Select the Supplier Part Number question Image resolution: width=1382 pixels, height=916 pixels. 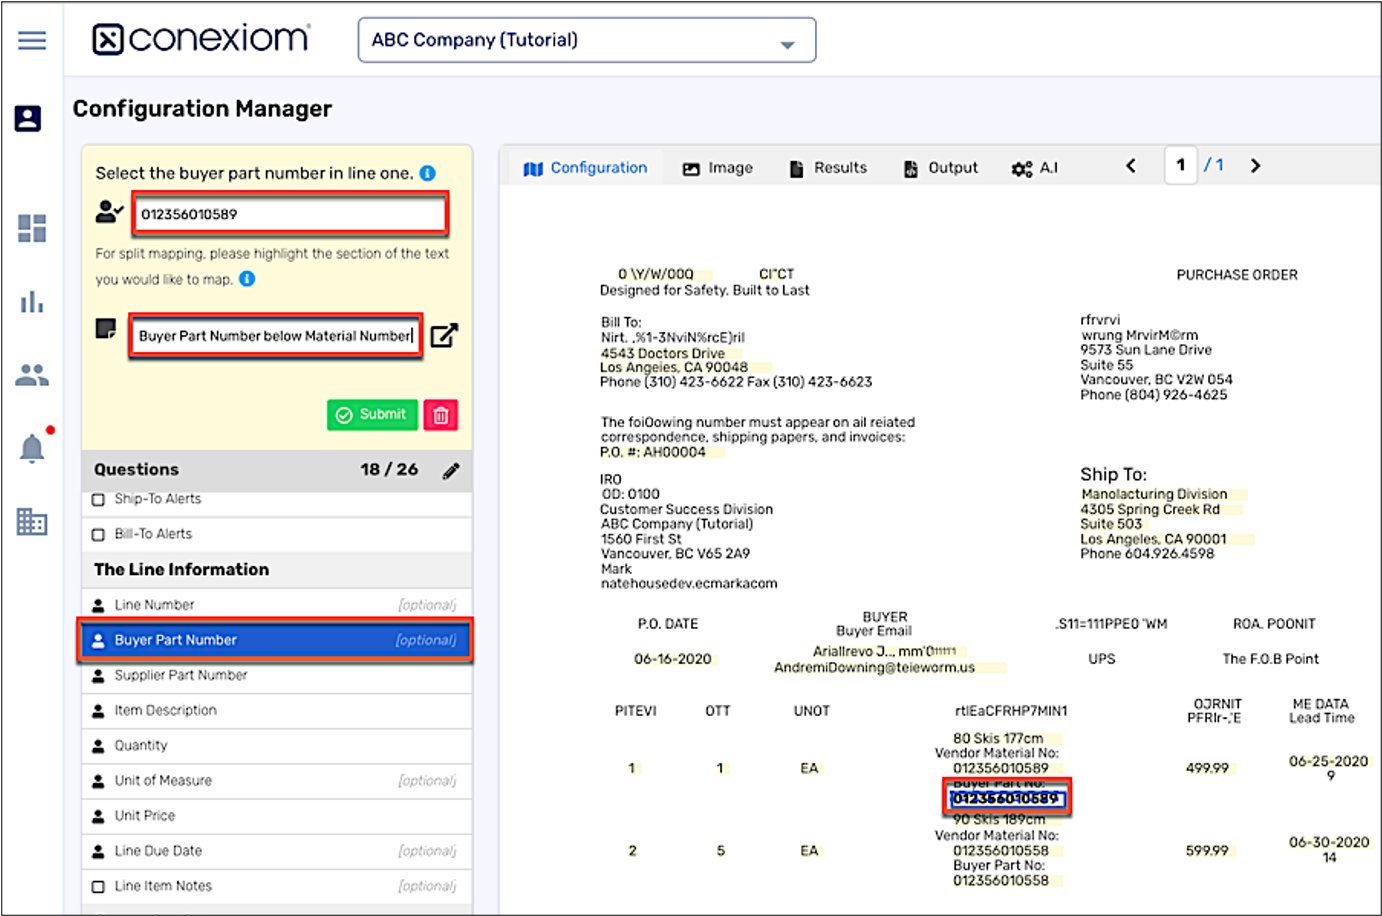point(180,675)
